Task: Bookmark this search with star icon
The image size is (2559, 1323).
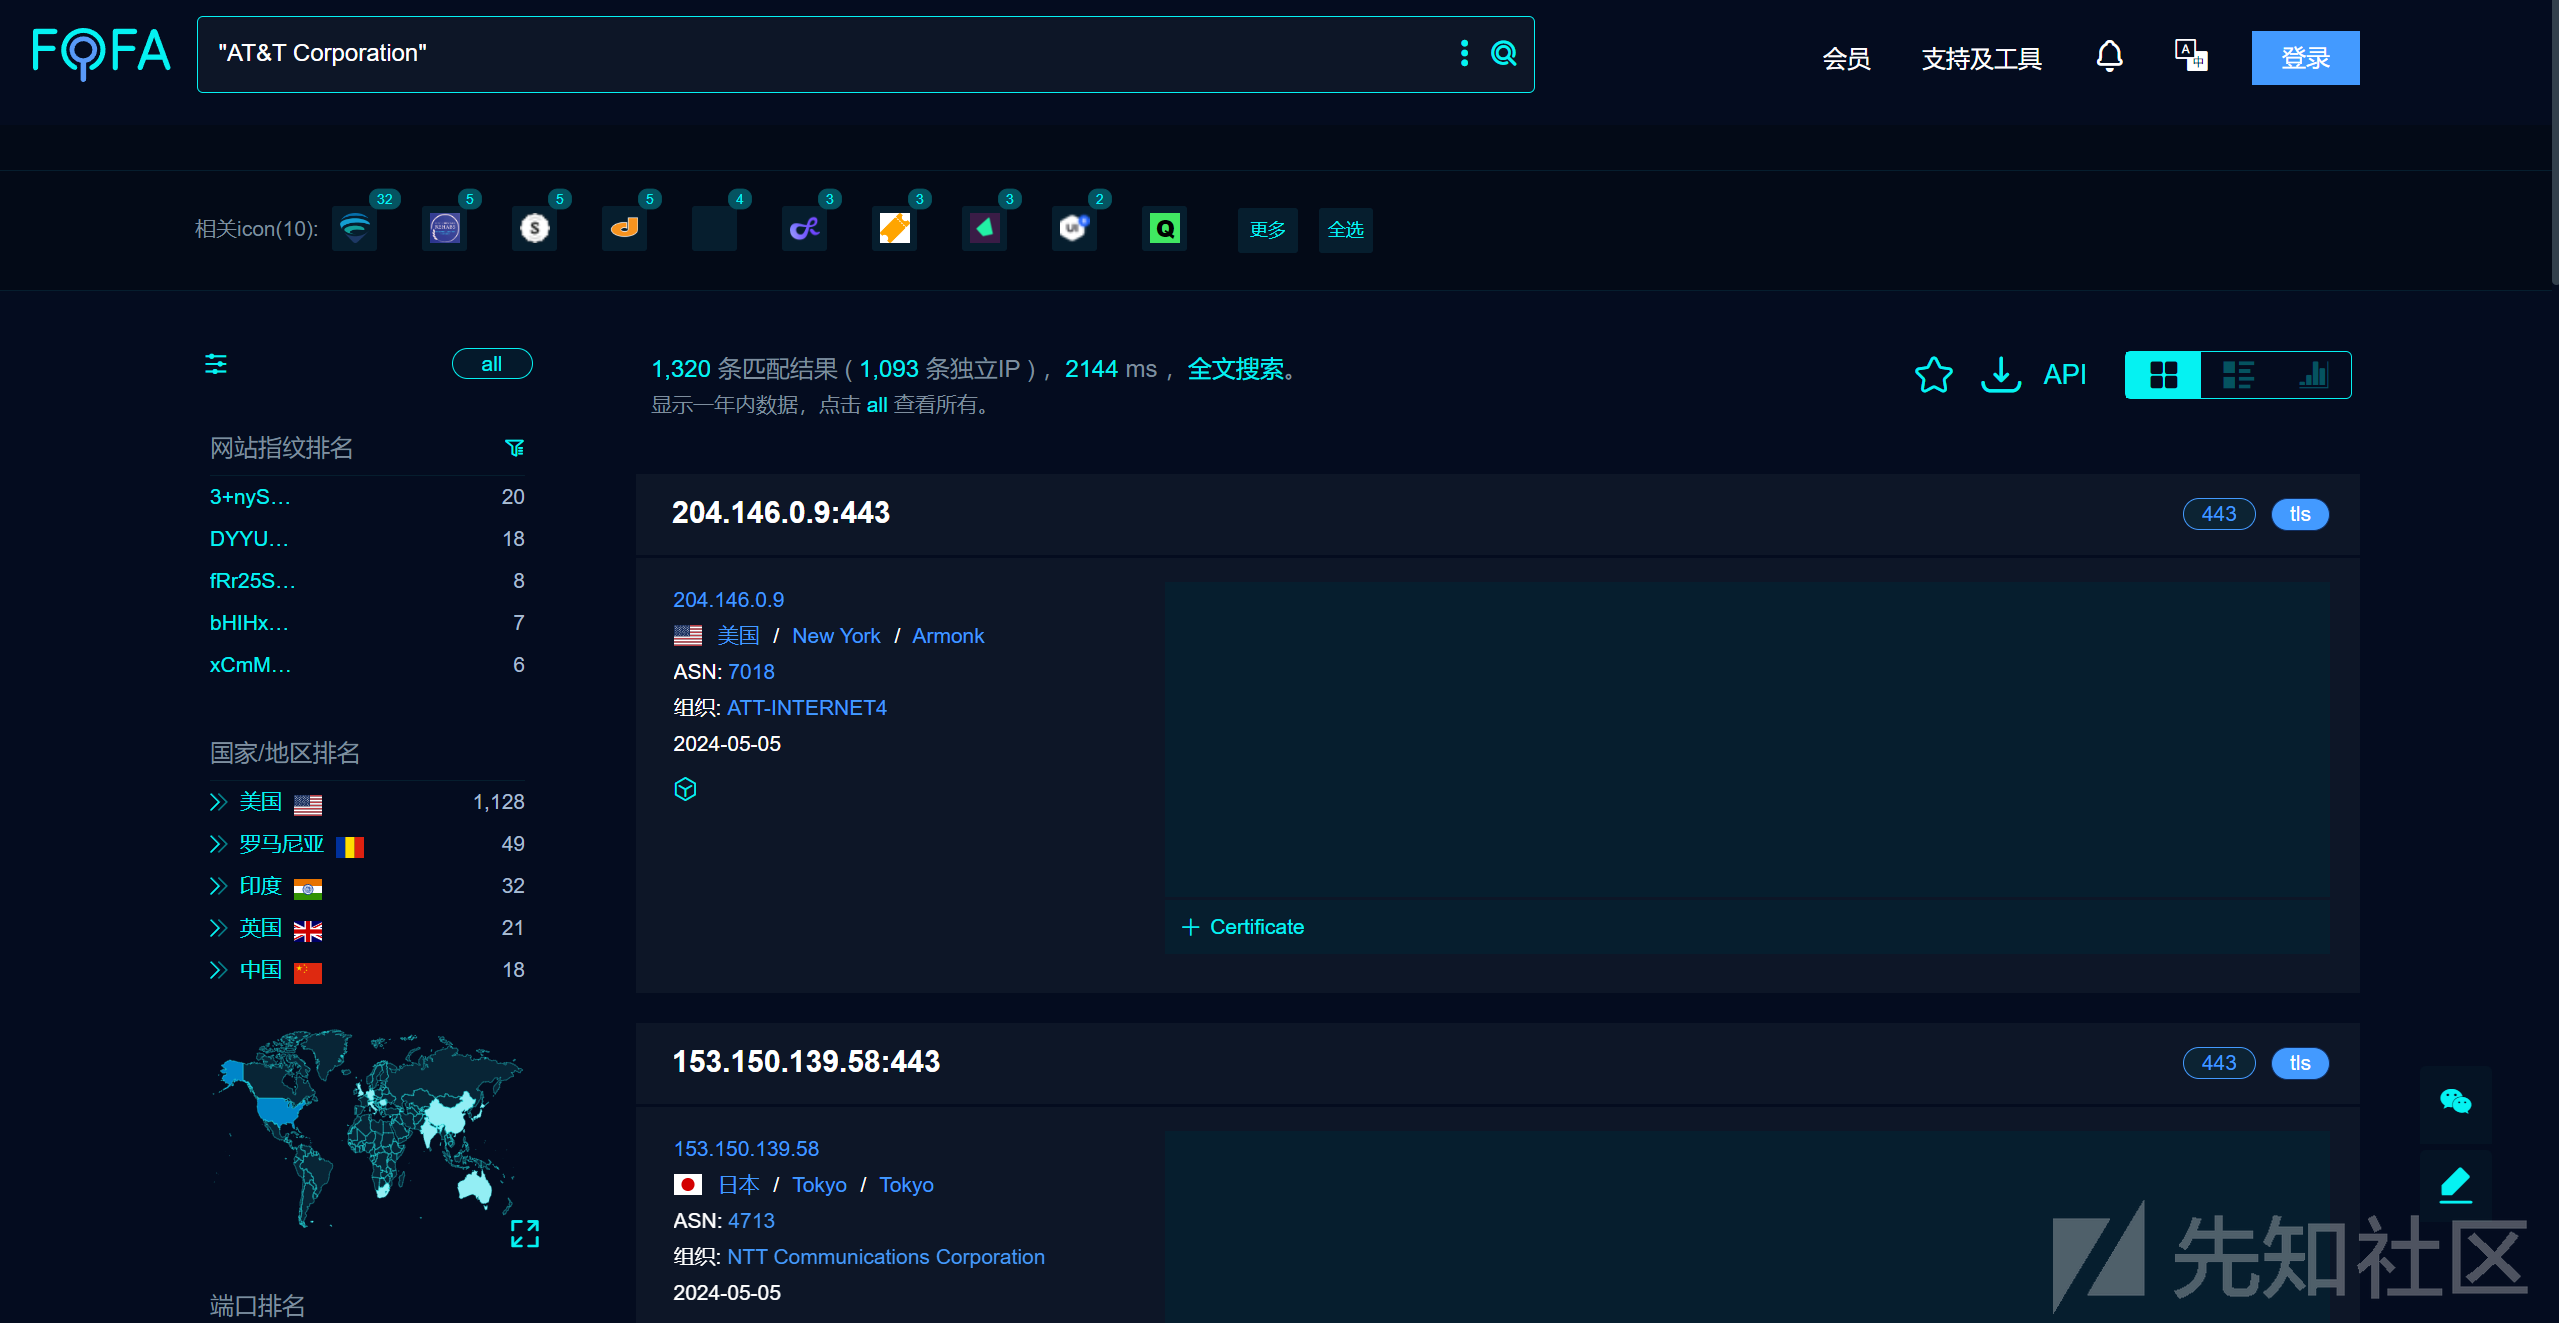Action: coord(1933,375)
